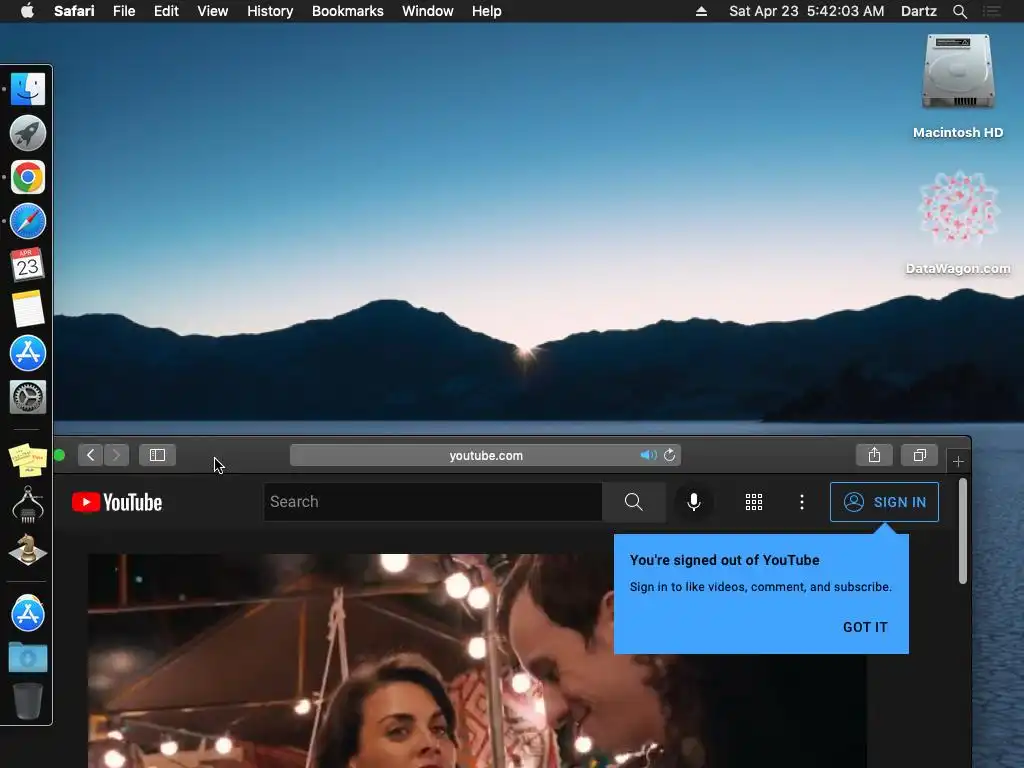The image size is (1024, 768).
Task: Mute the tab audio speaker icon
Action: tap(648, 455)
